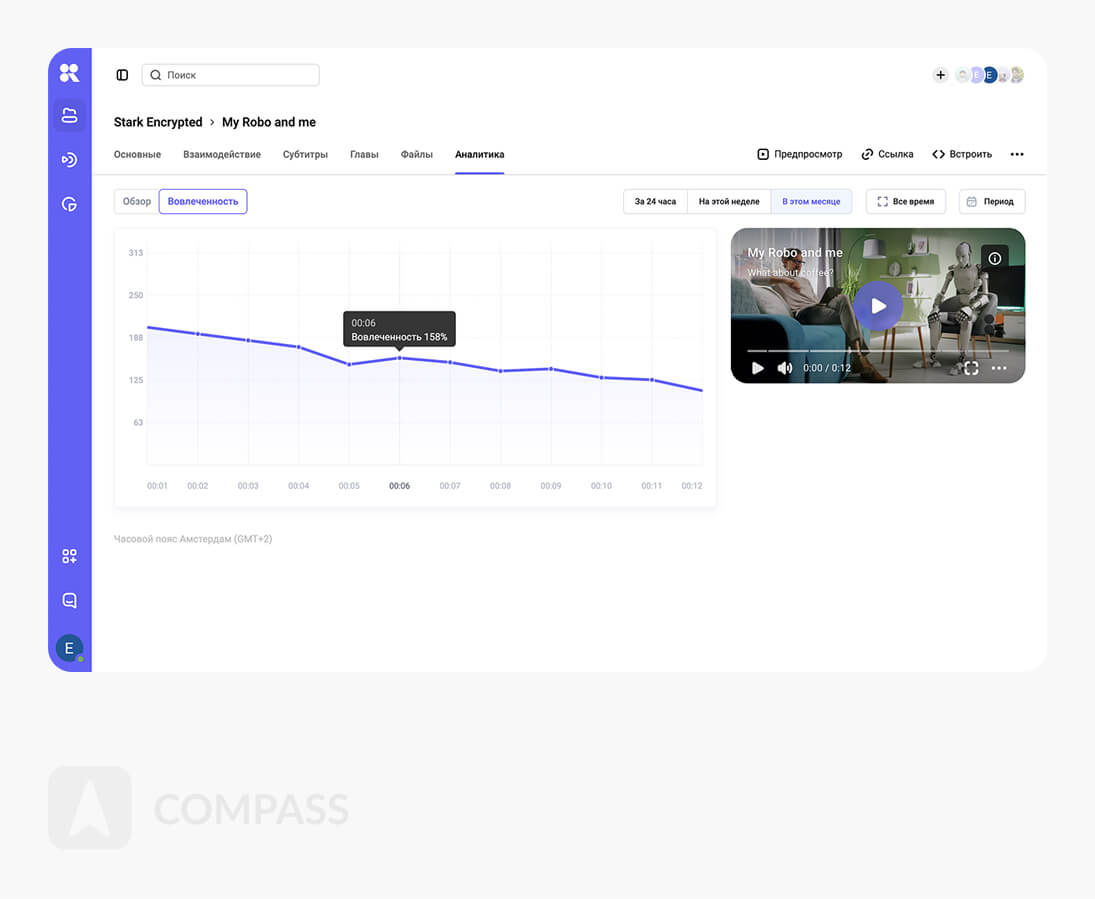This screenshot has width=1095, height=899.
Task: Click the info icon on video thumbnail
Action: coord(994,258)
